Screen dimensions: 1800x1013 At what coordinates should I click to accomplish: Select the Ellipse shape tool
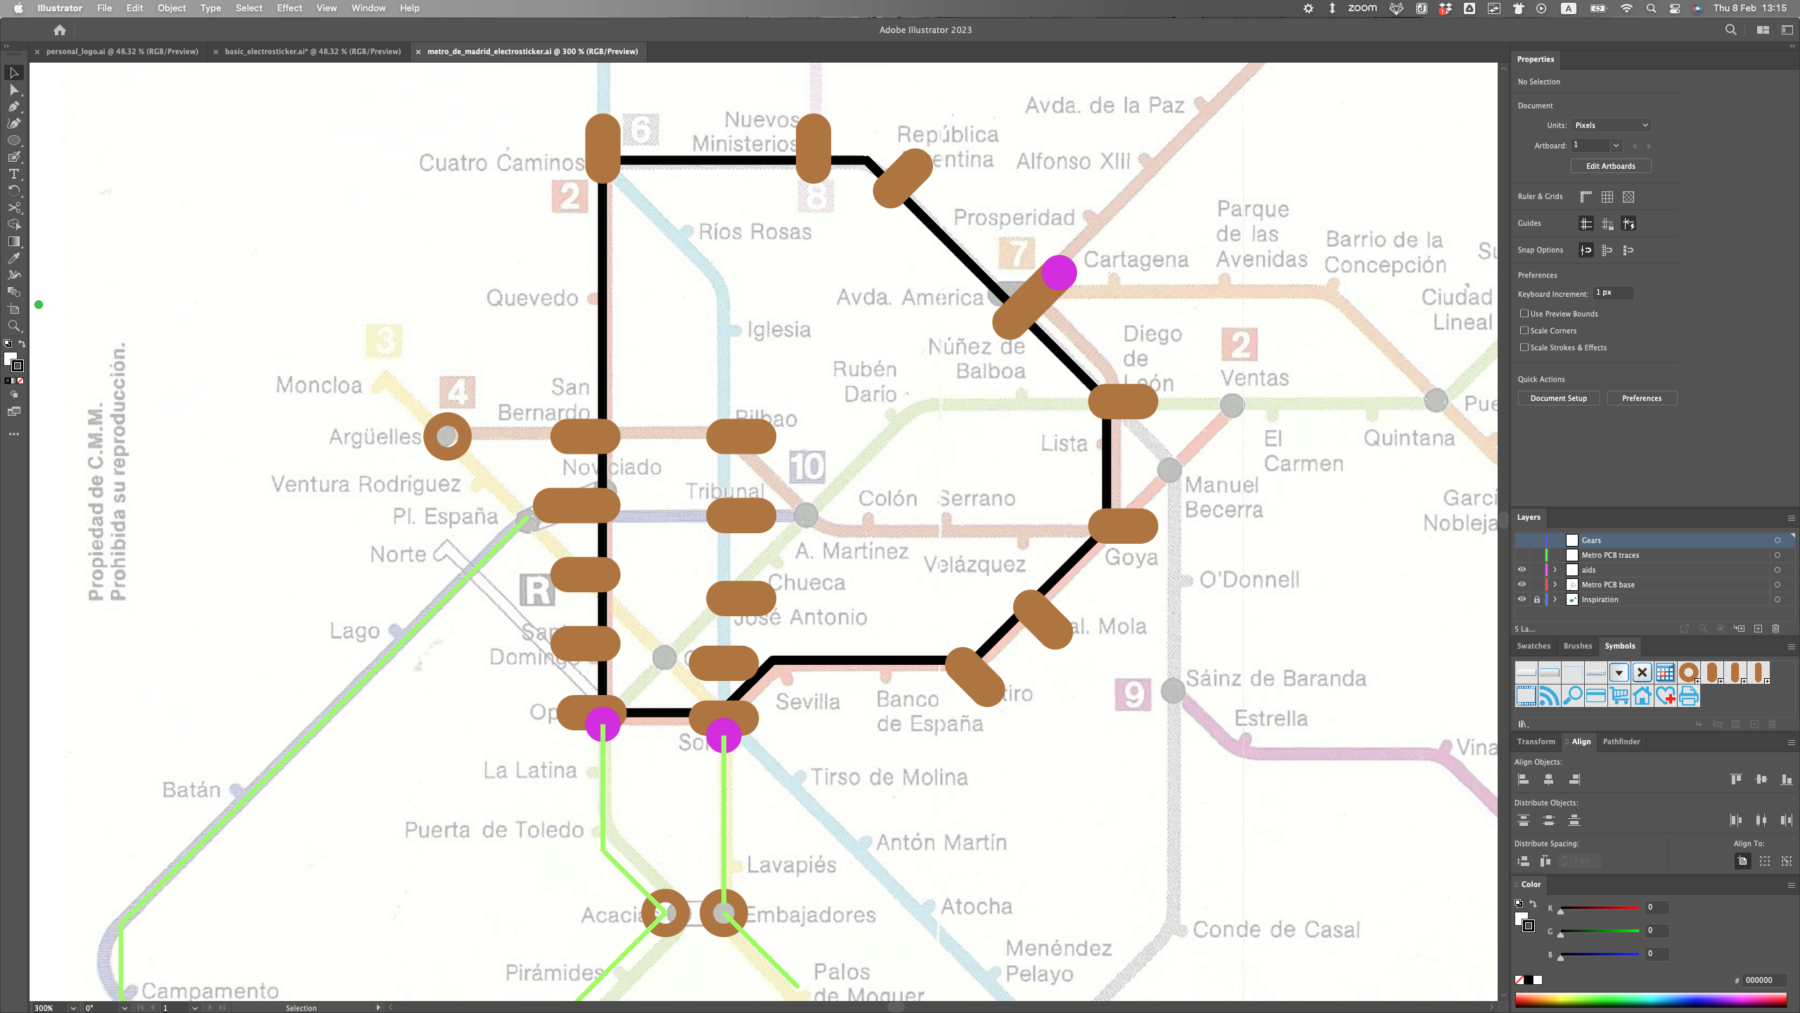pos(14,140)
